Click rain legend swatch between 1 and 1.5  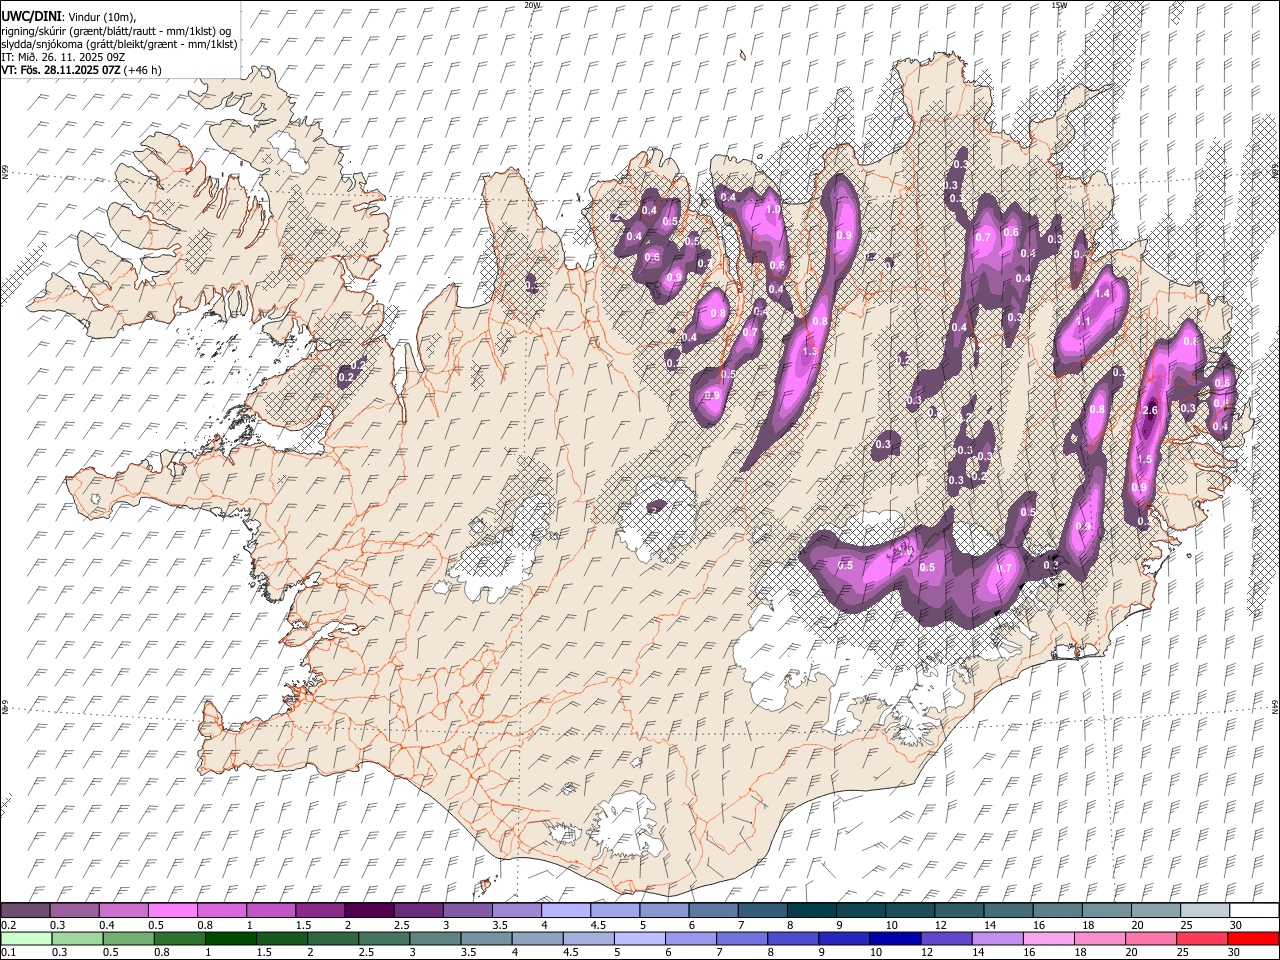[x=230, y=939]
